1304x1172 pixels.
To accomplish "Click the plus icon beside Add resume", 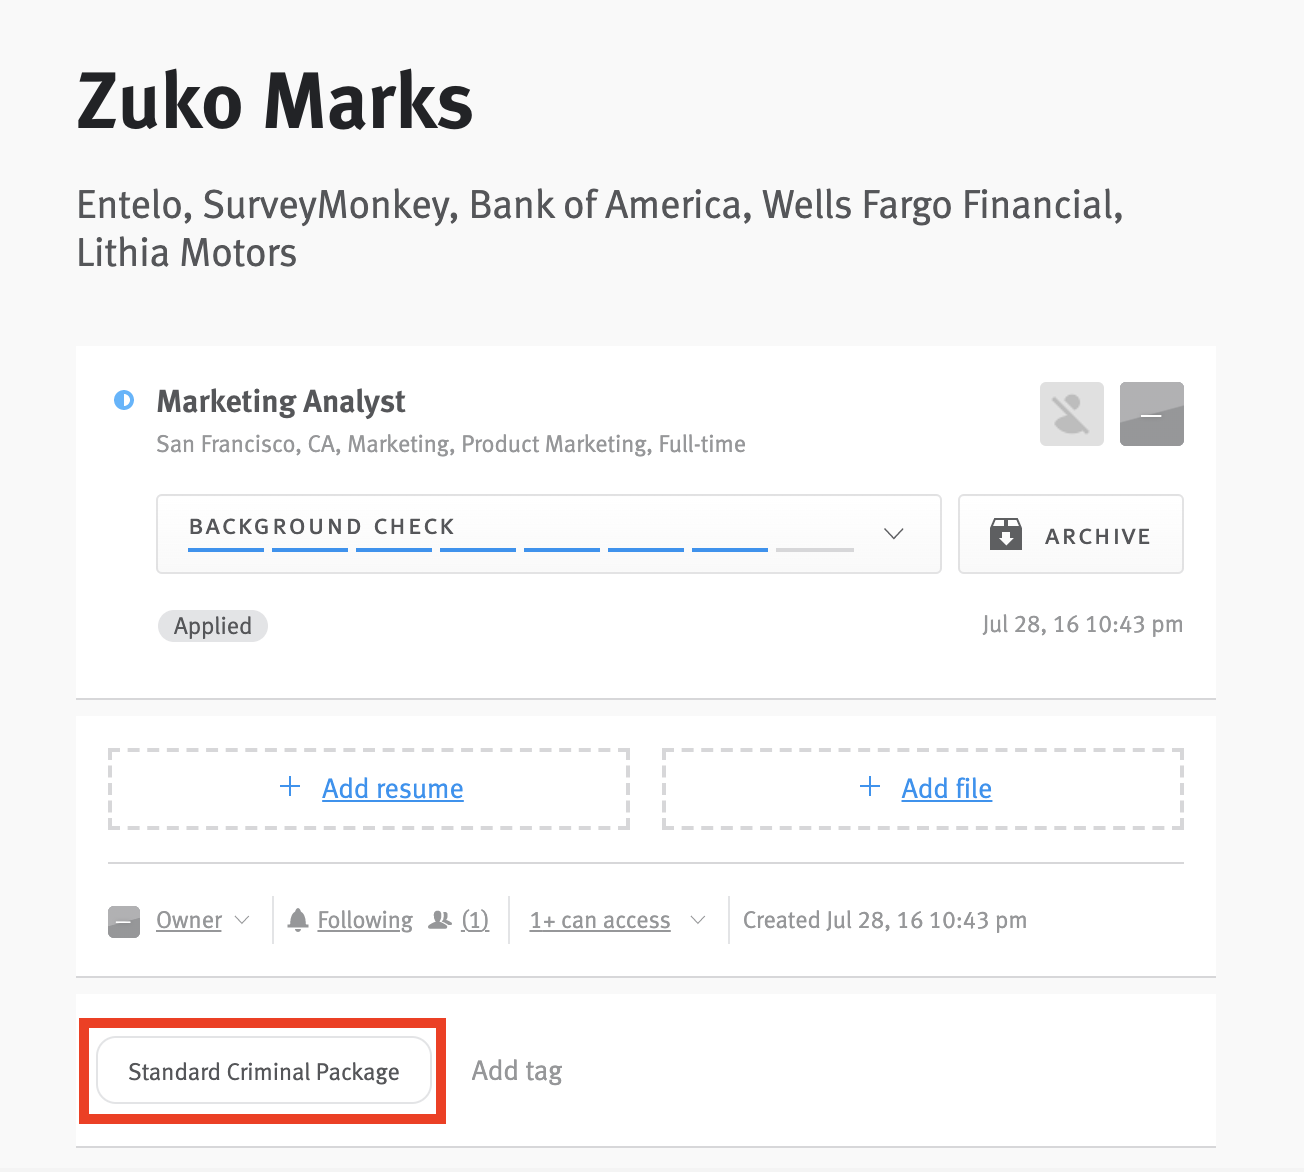I will point(290,787).
